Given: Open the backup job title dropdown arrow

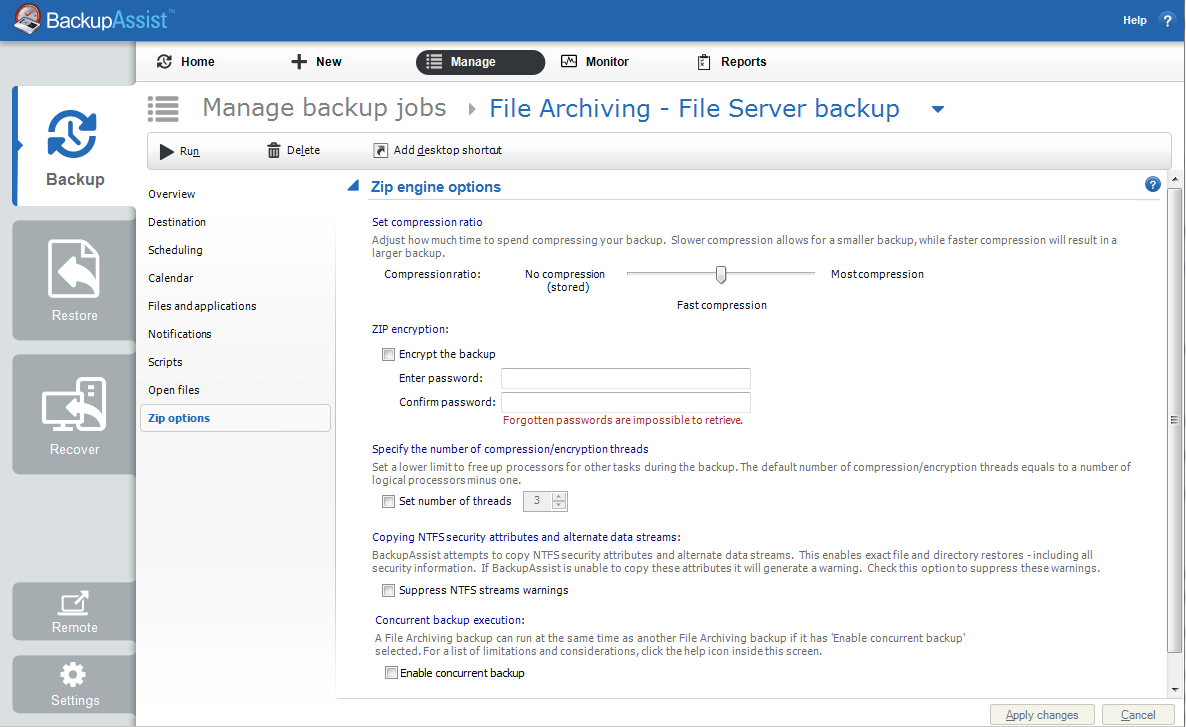Looking at the screenshot, I should pyautogui.click(x=937, y=109).
